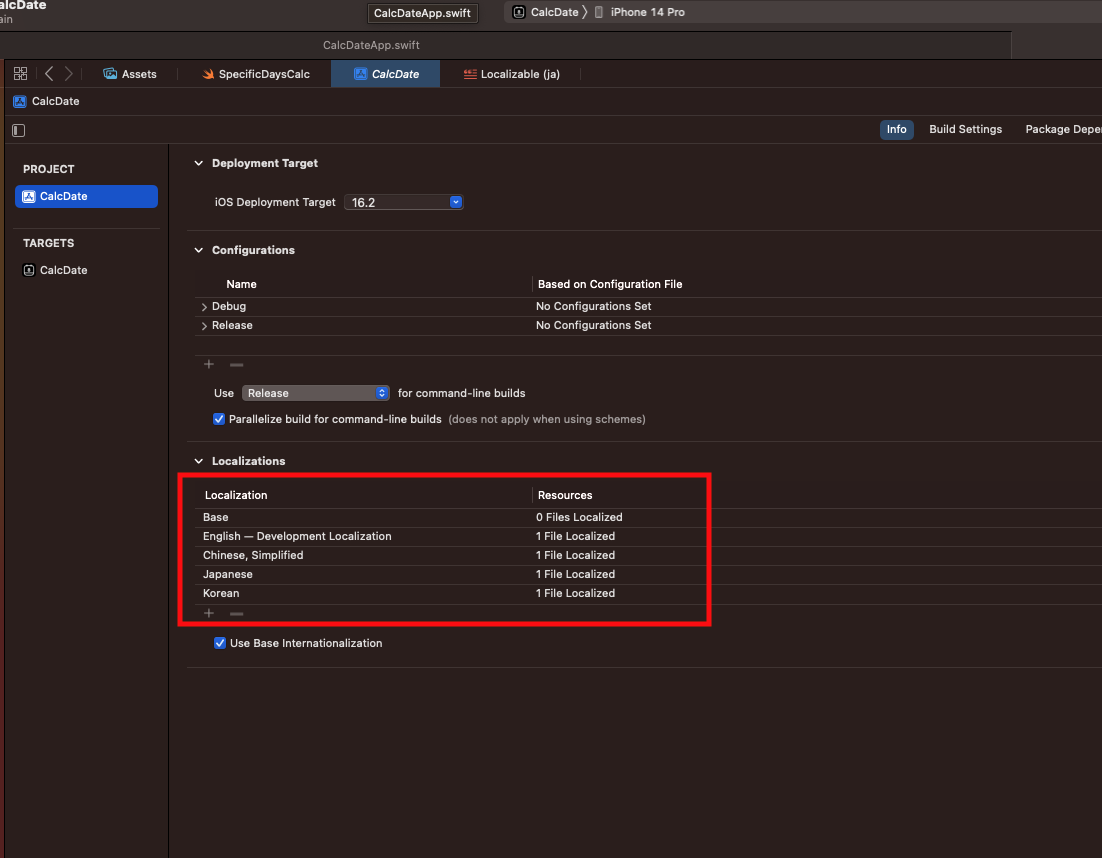This screenshot has height=858, width=1102.
Task: Click Debug's No Configurations Set cell
Action: (x=593, y=306)
